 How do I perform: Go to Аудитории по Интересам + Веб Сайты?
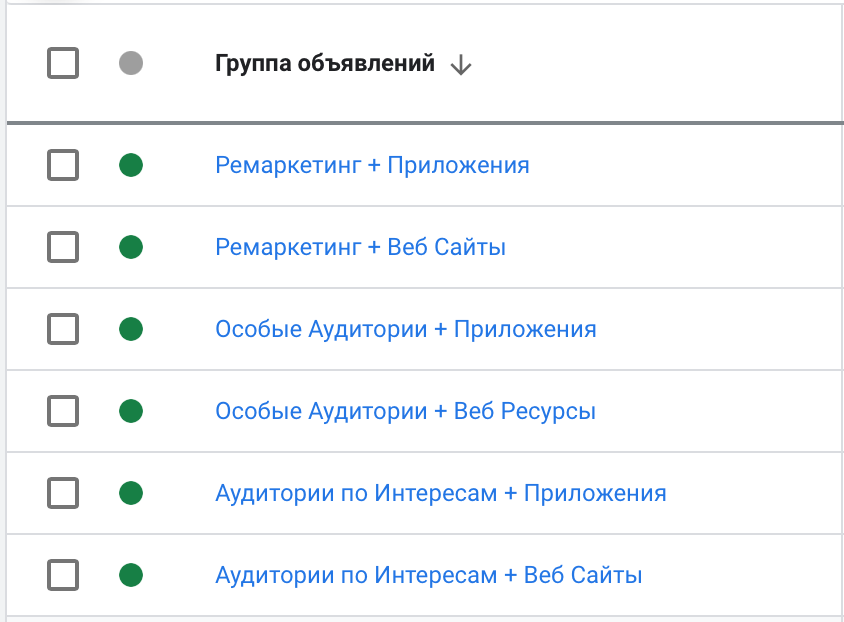click(x=428, y=575)
